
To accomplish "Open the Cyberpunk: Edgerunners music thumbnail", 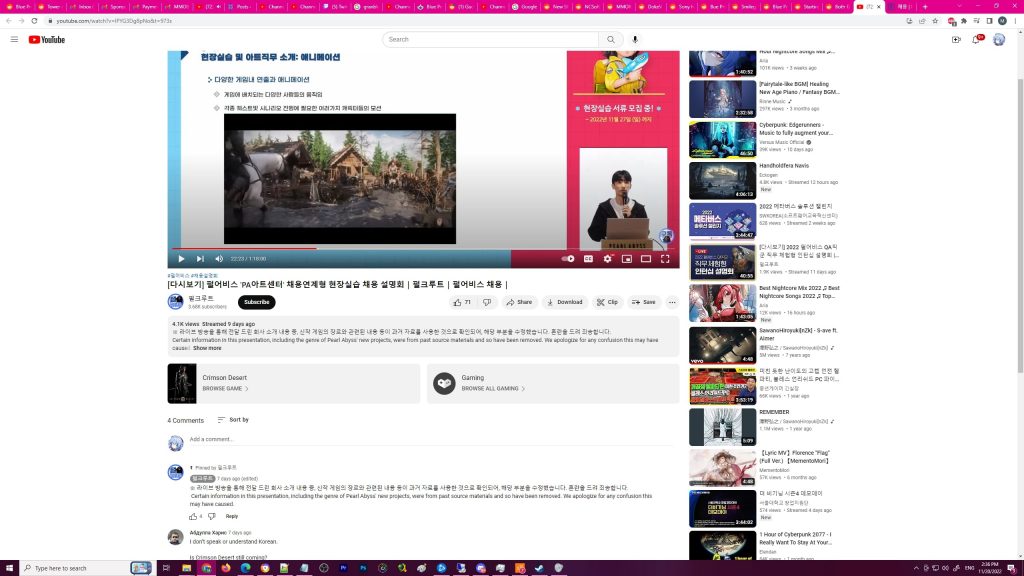I will [722, 139].
